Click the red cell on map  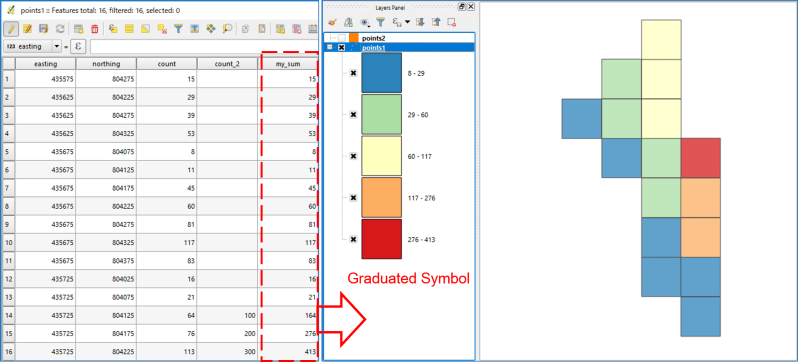pyautogui.click(x=701, y=158)
